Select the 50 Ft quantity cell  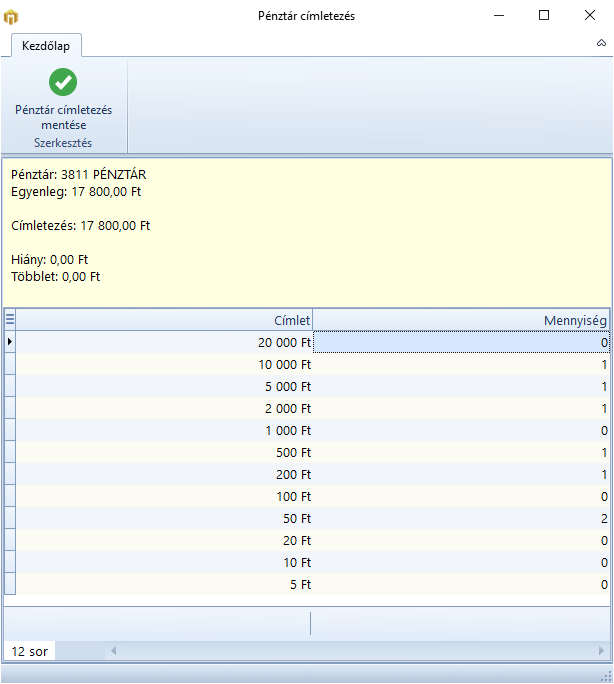[x=461, y=519]
